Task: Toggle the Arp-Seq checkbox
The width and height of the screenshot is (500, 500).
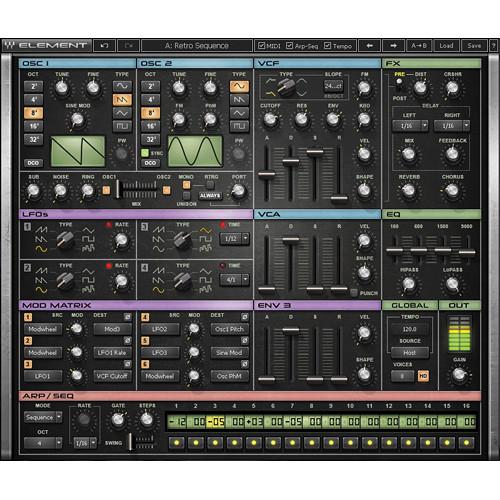Action: pyautogui.click(x=289, y=45)
